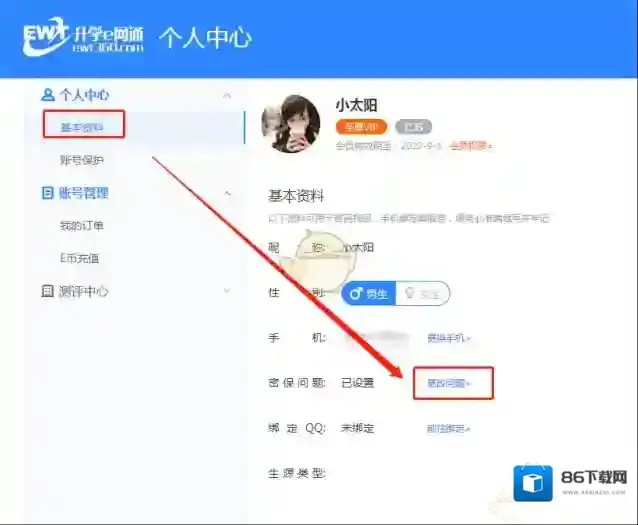Click the 已设置 security question status
Image resolution: width=638 pixels, height=525 pixels.
coord(357,383)
